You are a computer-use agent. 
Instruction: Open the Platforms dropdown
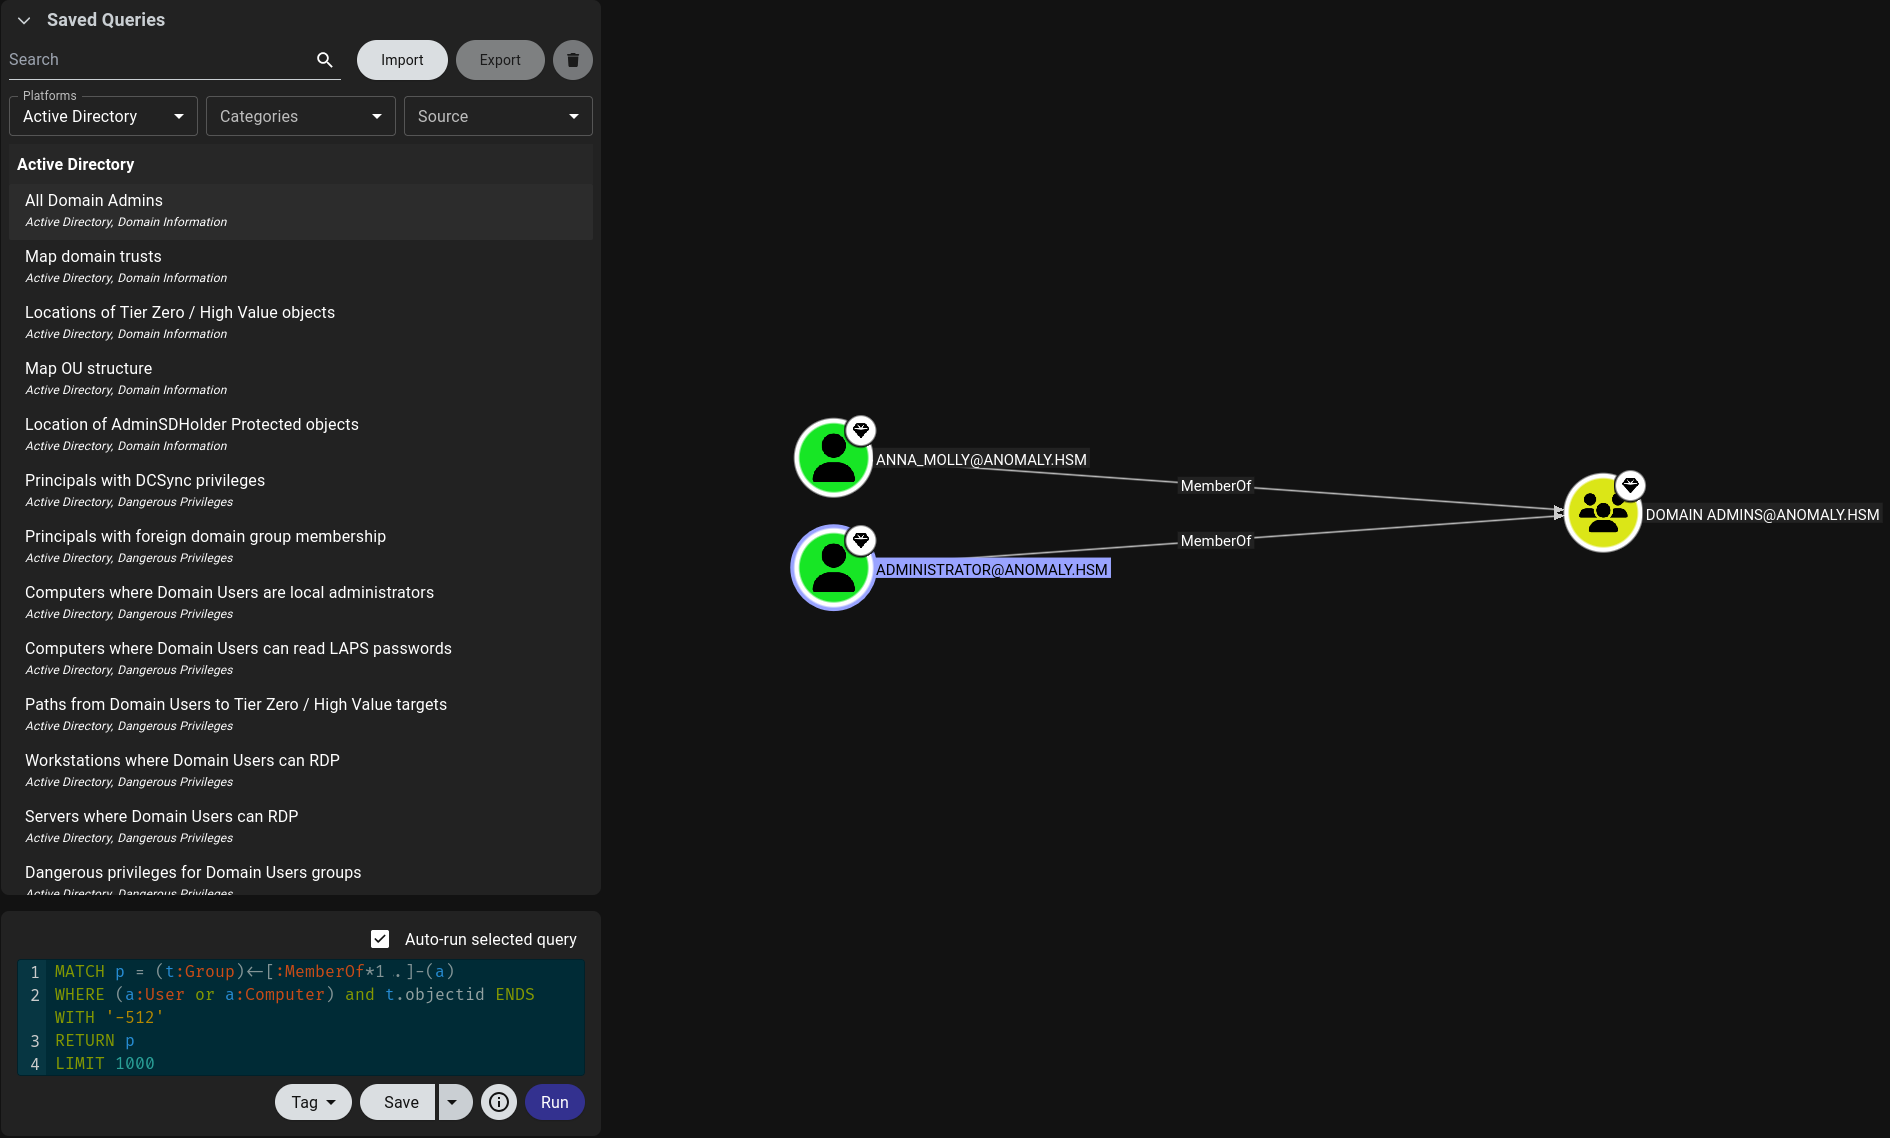(x=103, y=116)
